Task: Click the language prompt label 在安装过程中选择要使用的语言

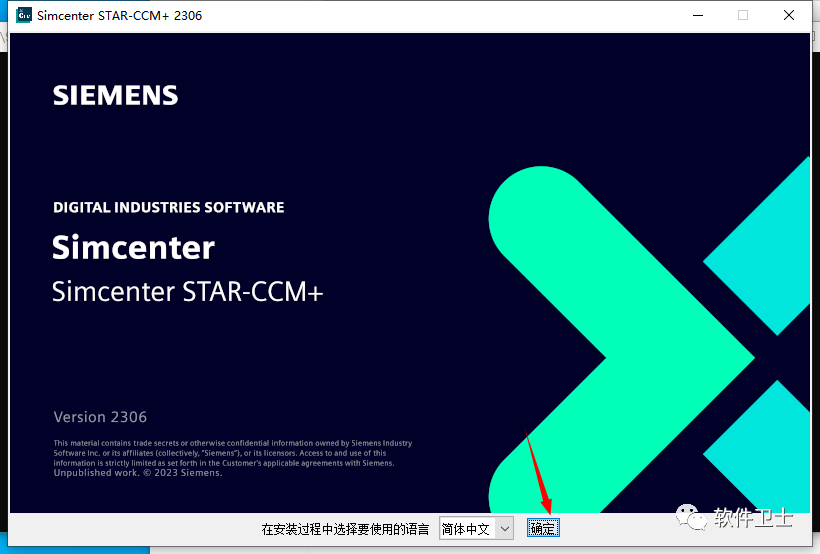Action: point(345,529)
